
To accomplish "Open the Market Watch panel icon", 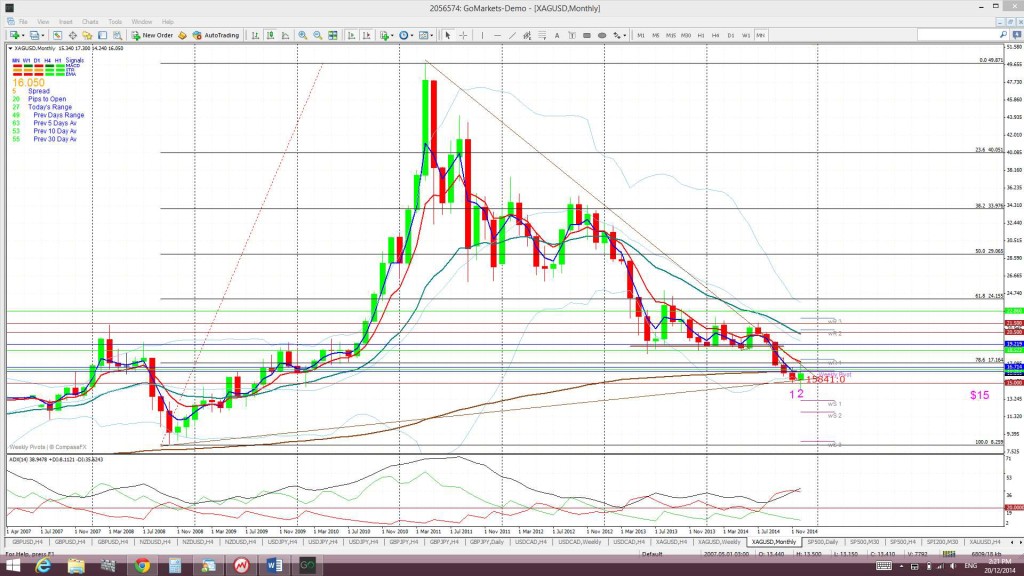I will (57, 35).
